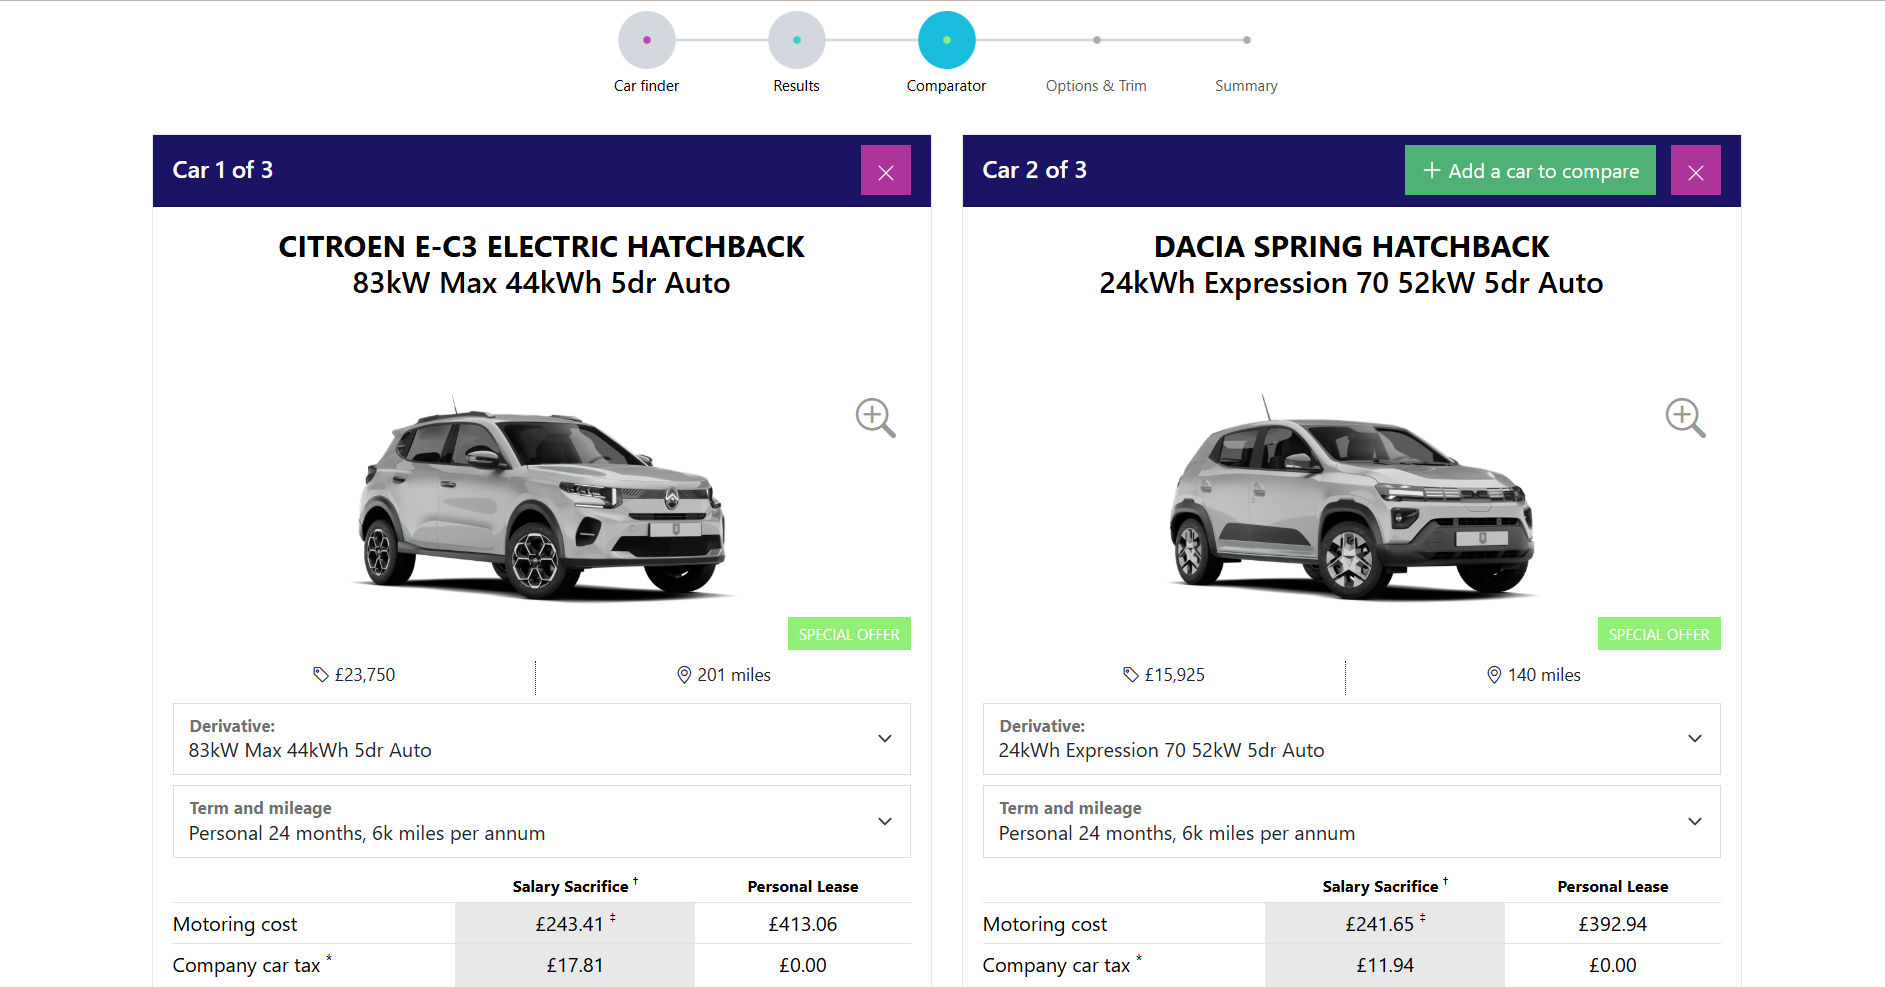Click the Dacia Spring car picture

tap(1351, 497)
